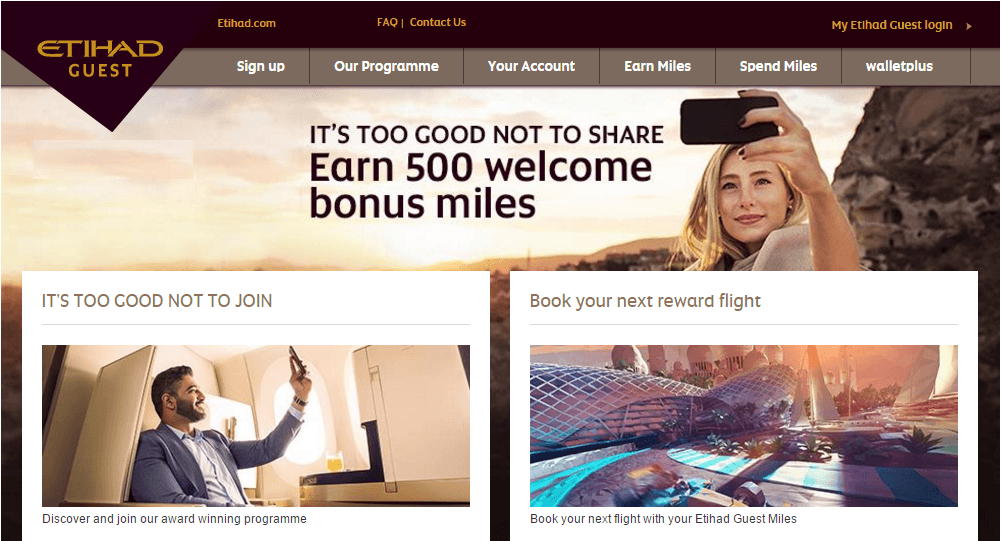The height and width of the screenshot is (541, 1001).
Task: Open the Our Programme menu
Action: pos(386,66)
